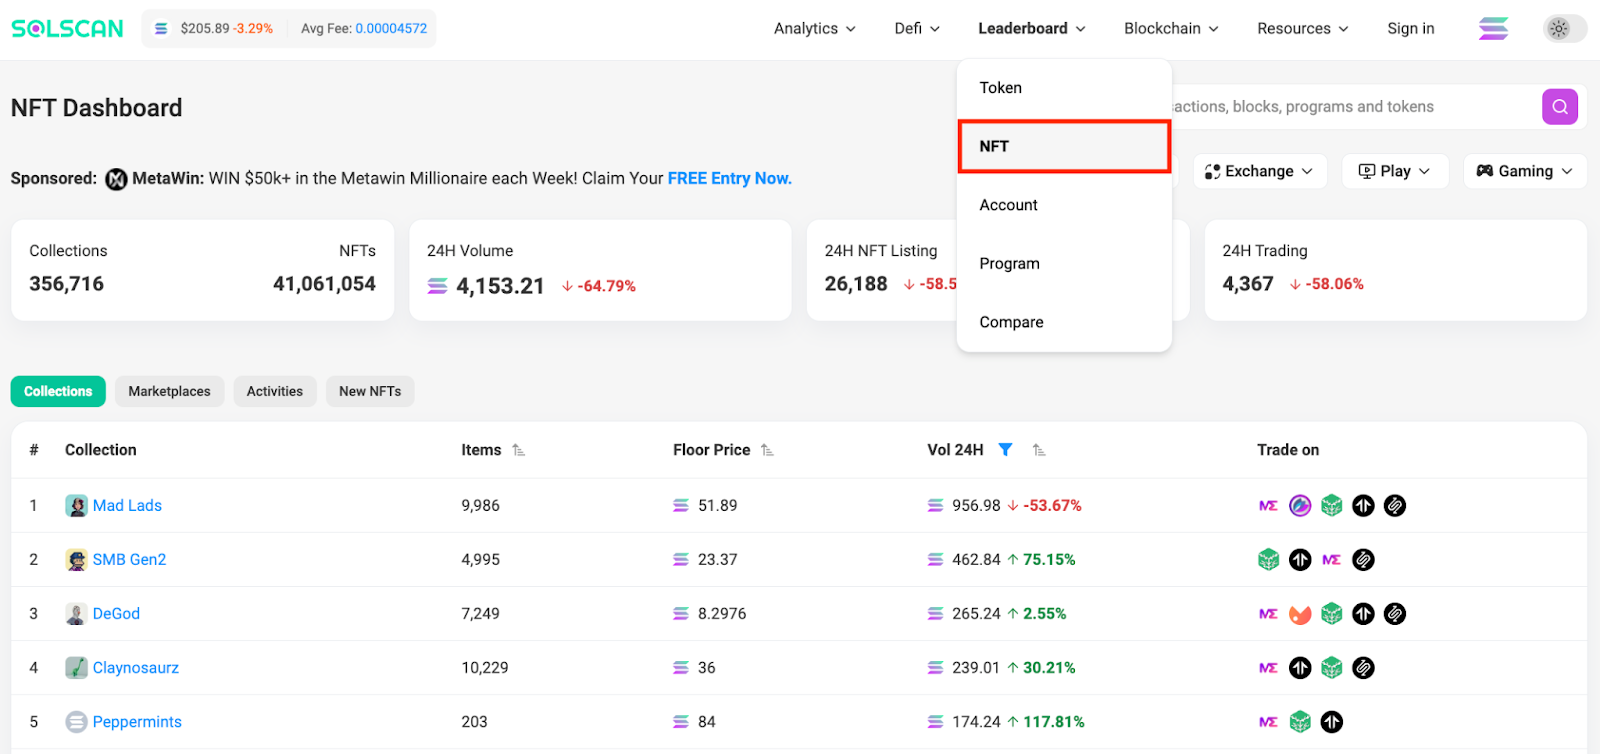Sort collections by Items column icon
Image resolution: width=1600 pixels, height=754 pixels.
(x=518, y=450)
